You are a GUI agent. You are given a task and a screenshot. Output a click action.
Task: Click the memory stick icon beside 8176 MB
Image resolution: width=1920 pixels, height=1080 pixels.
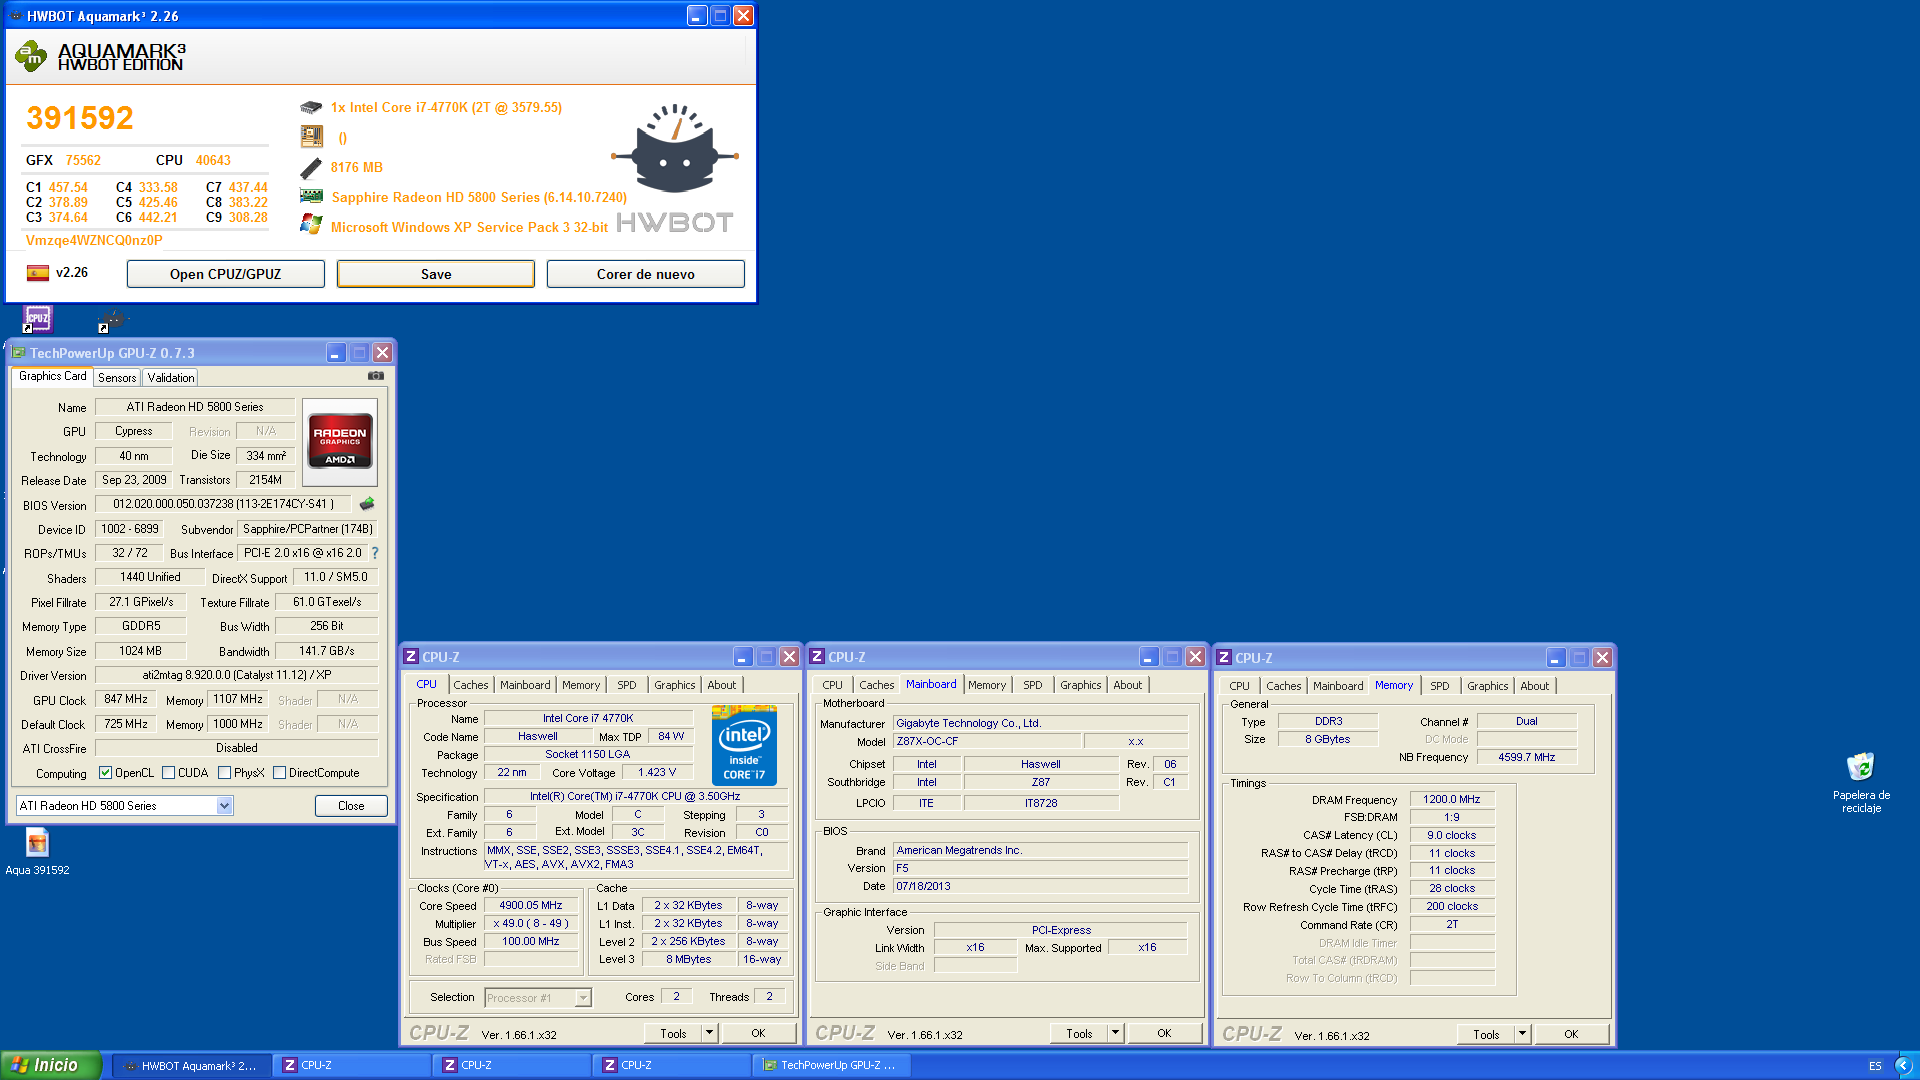pos(311,167)
